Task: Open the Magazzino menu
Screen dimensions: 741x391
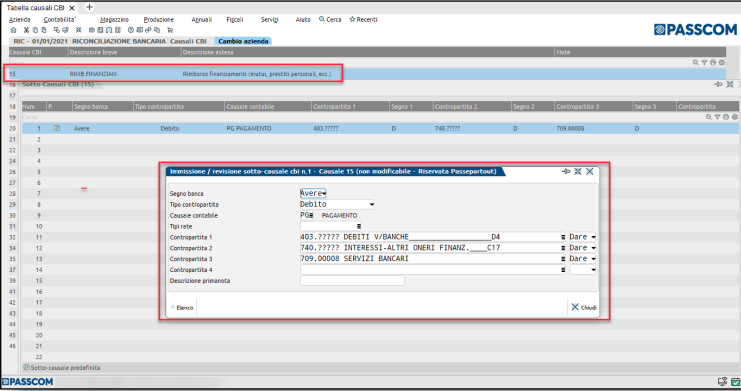Action: pos(114,19)
